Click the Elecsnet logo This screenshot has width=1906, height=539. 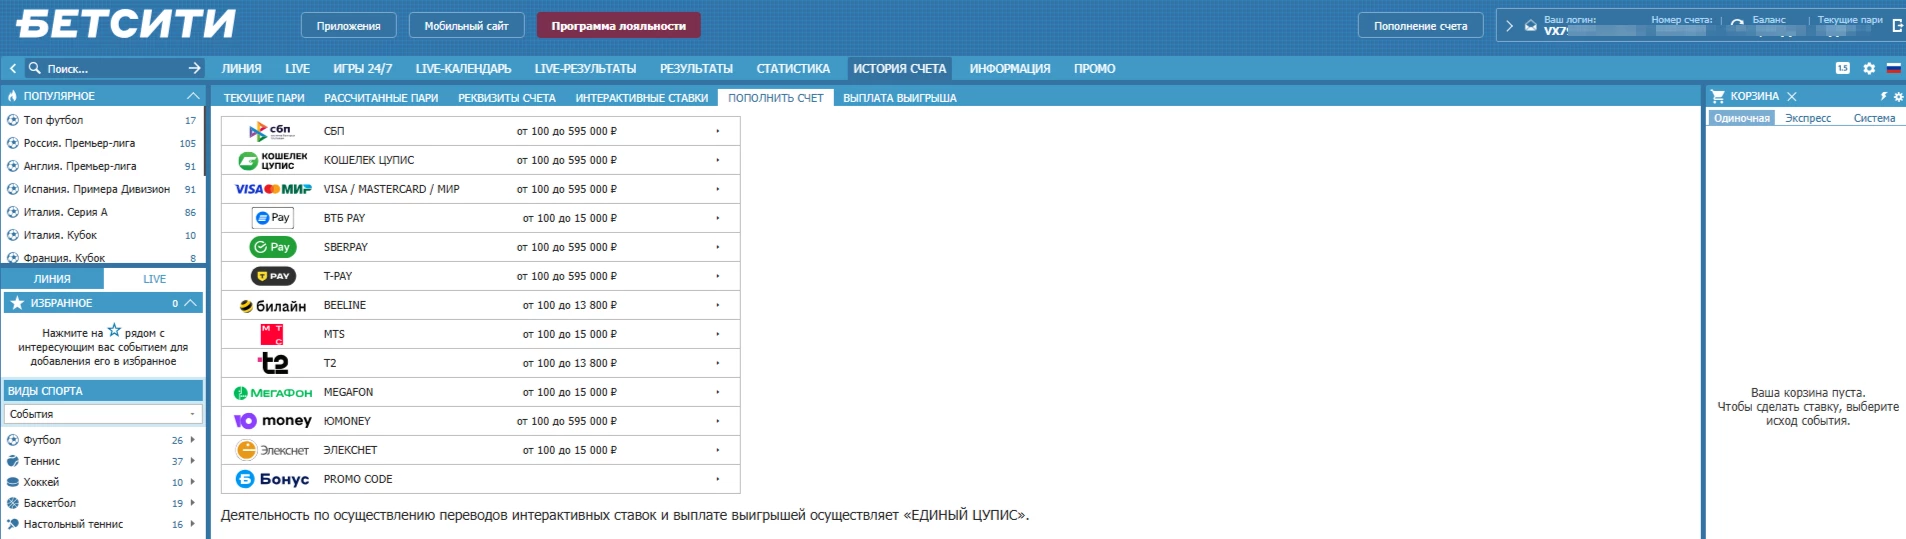pyautogui.click(x=273, y=450)
